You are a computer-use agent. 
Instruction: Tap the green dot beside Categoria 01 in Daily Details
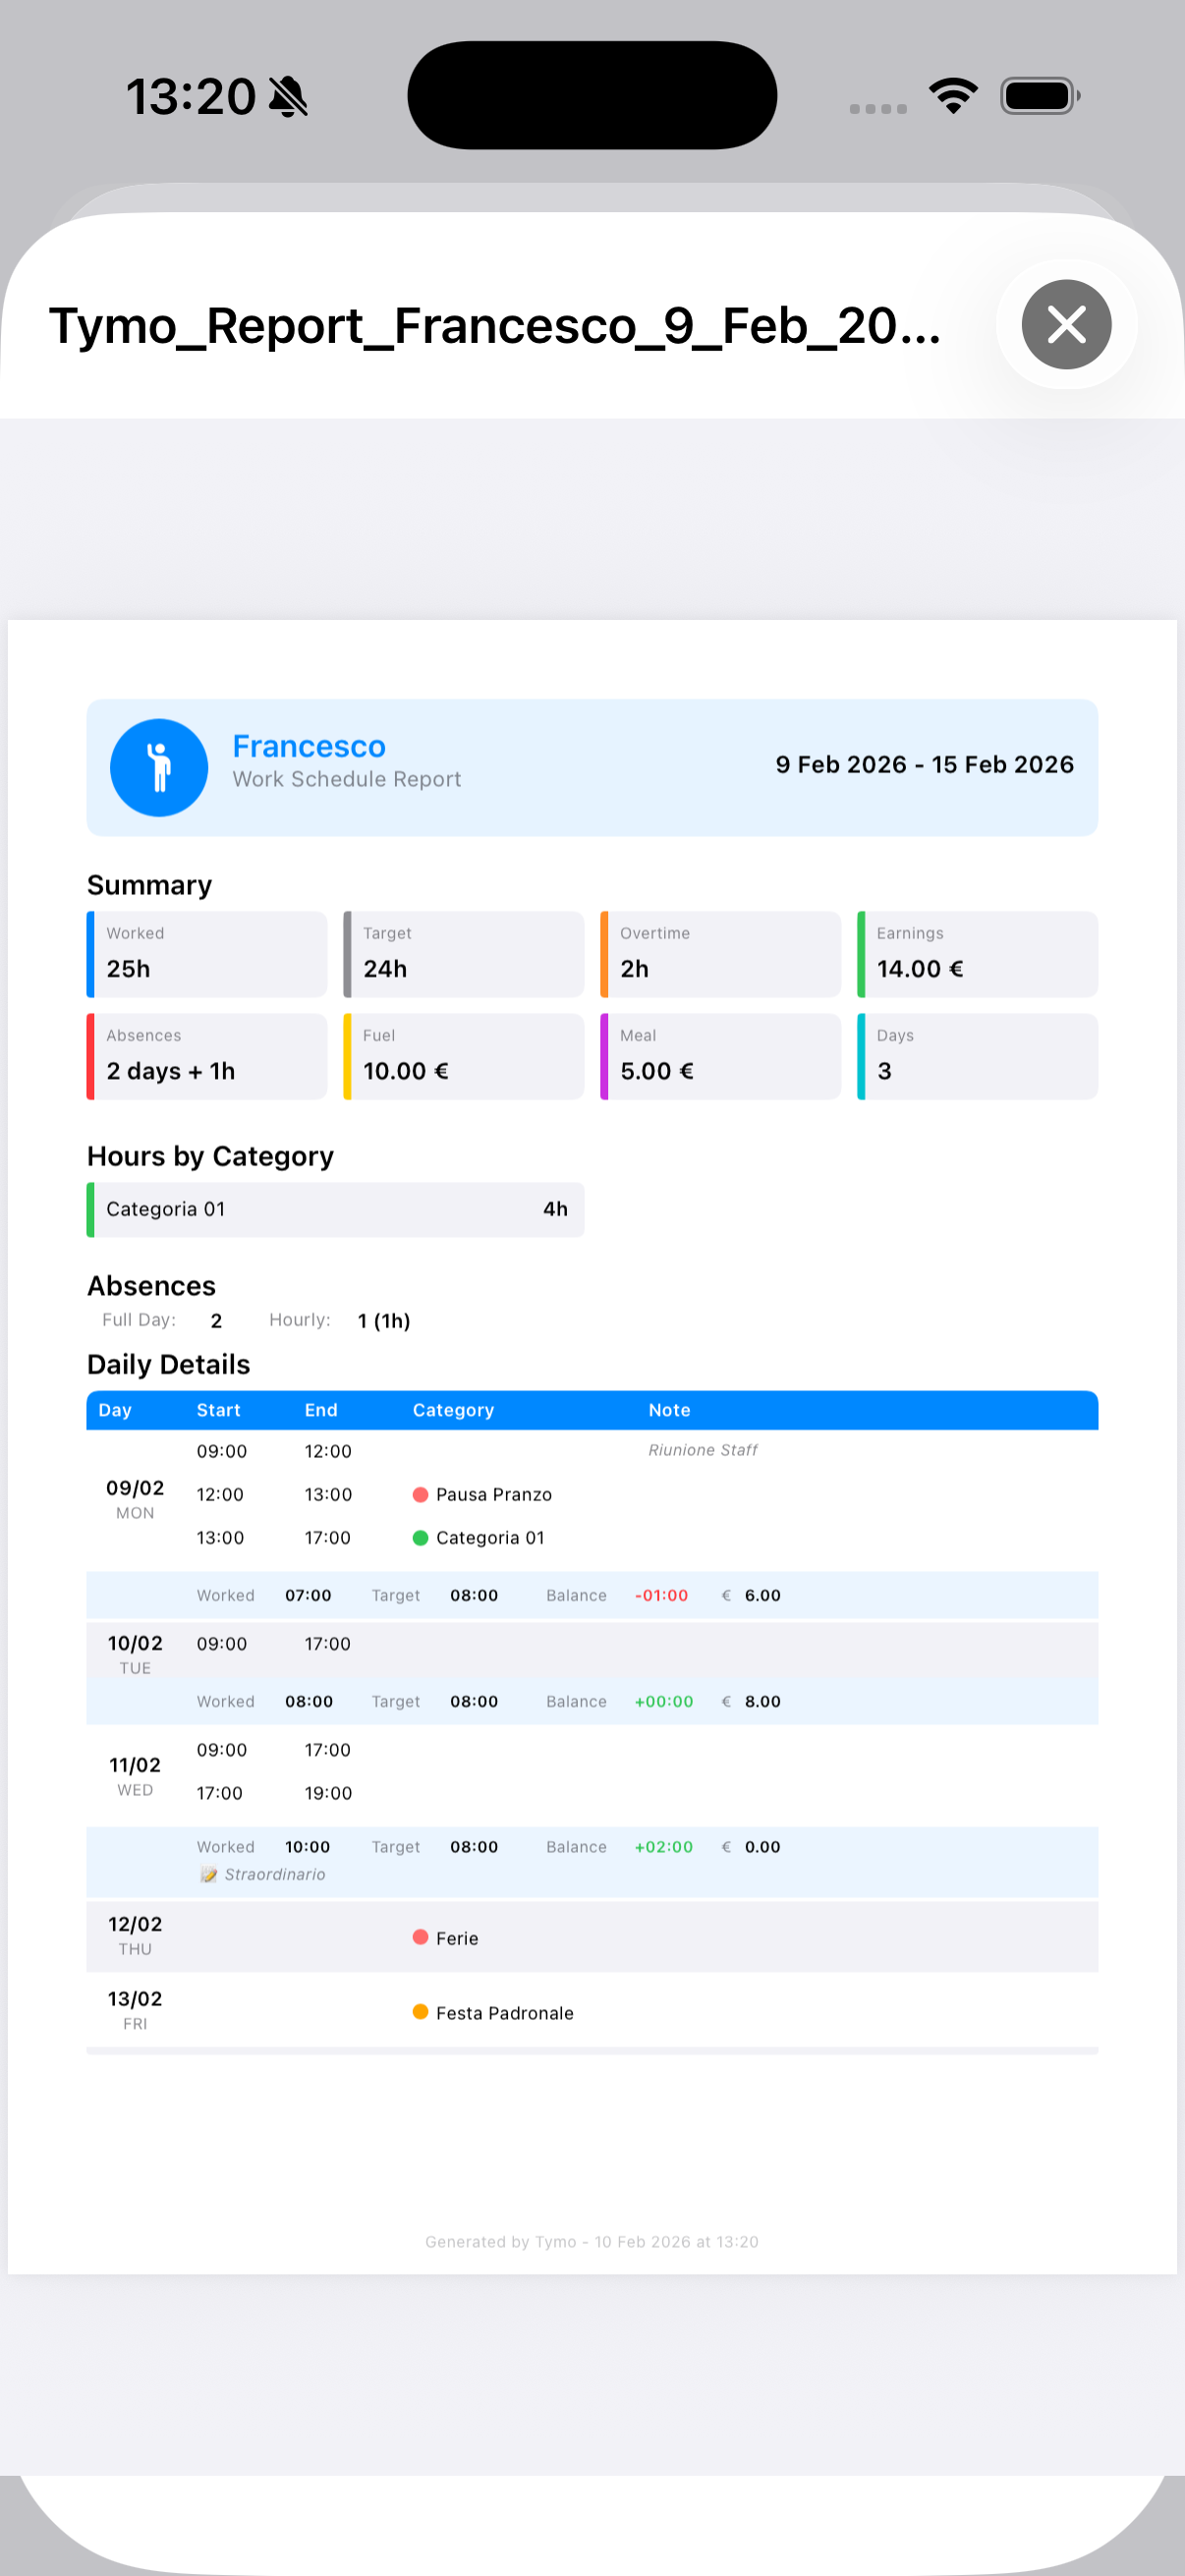[421, 1537]
